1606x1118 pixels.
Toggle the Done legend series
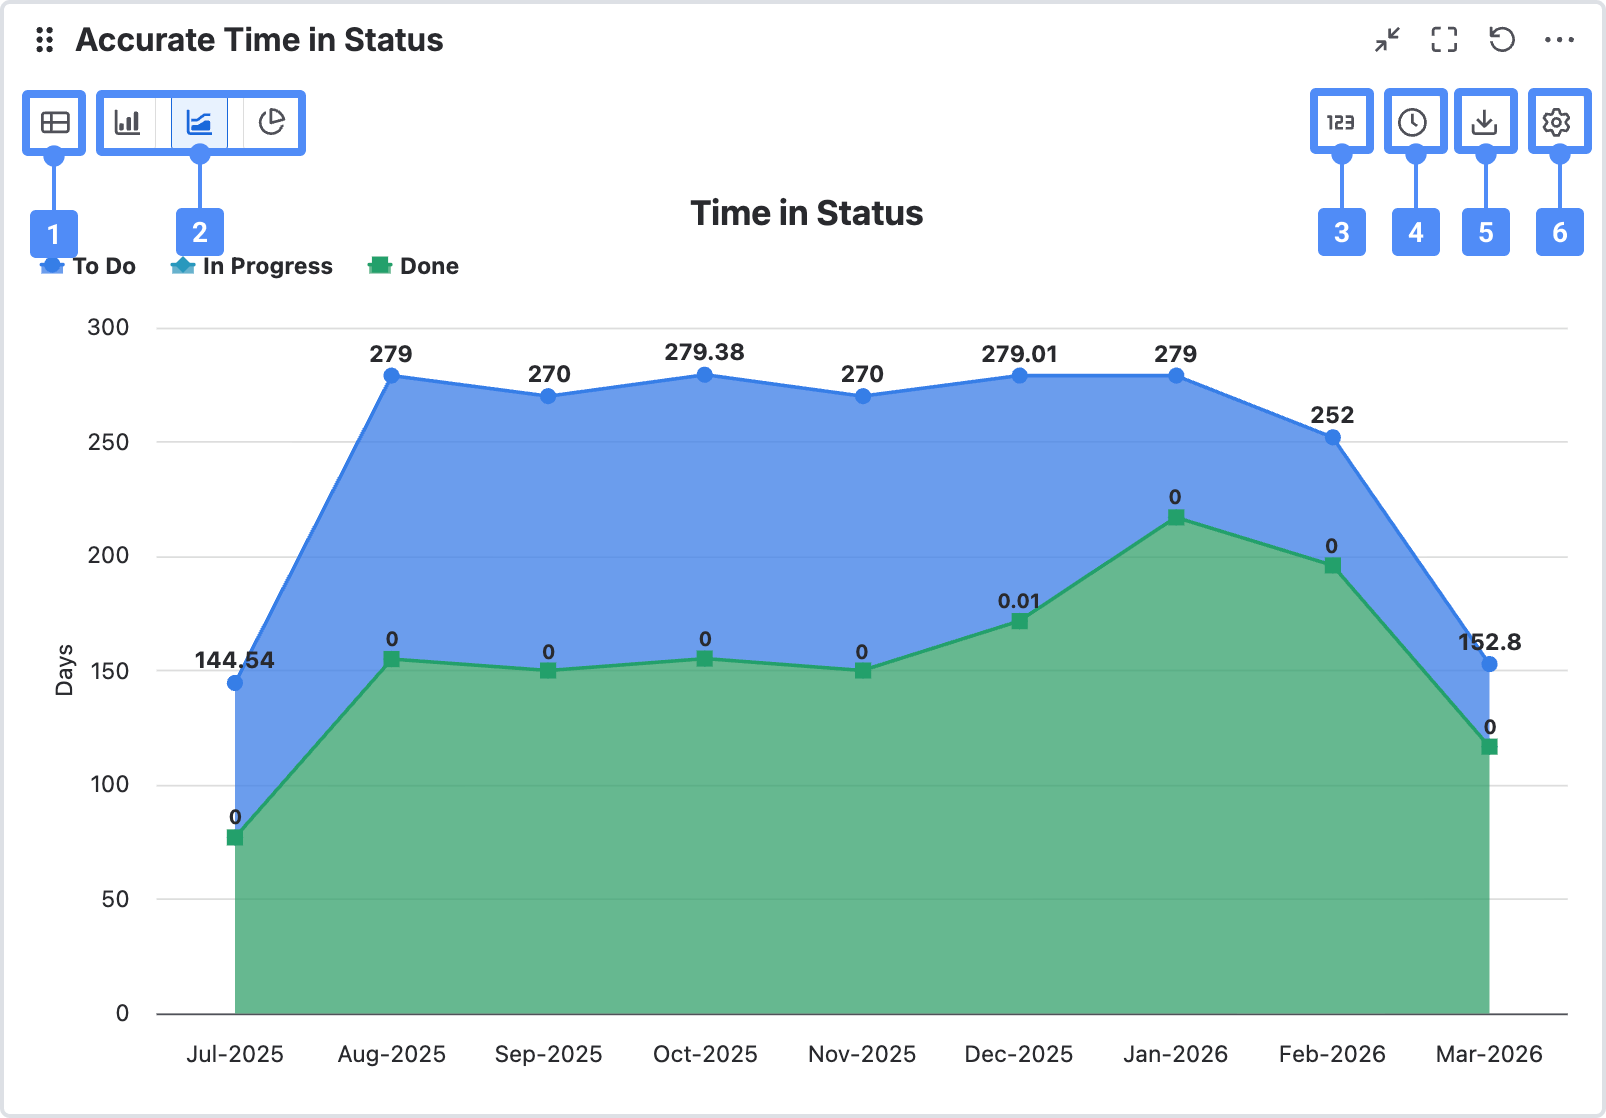click(414, 266)
